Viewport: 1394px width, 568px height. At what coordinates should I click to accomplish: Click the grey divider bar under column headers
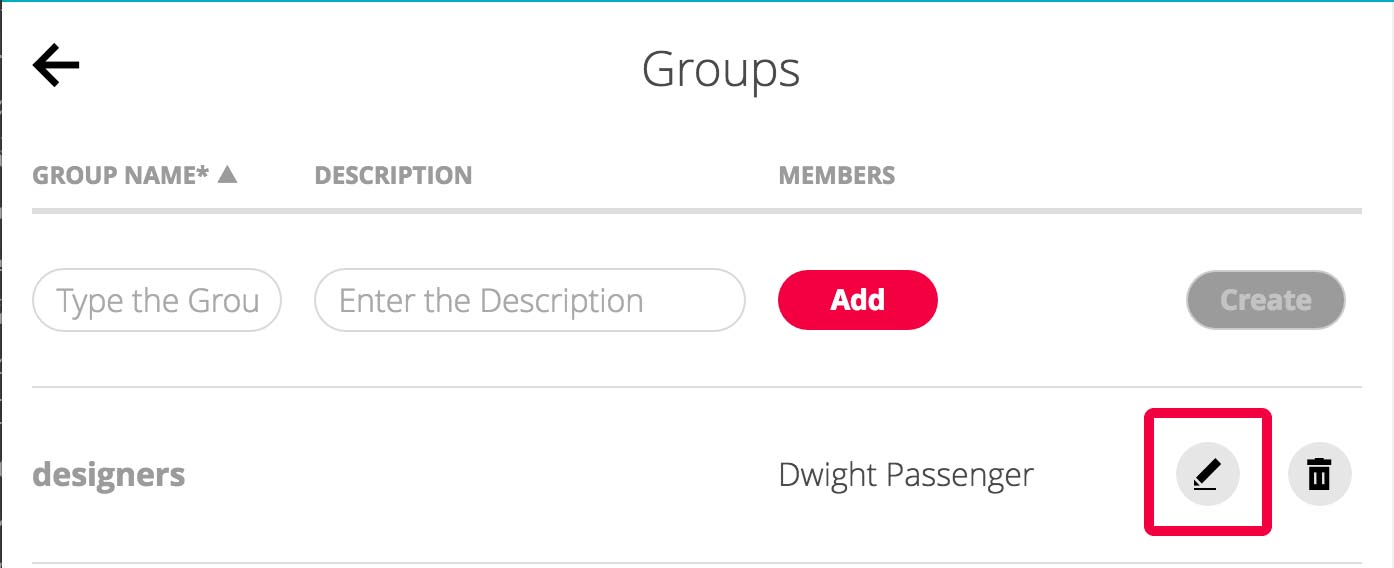[697, 211]
